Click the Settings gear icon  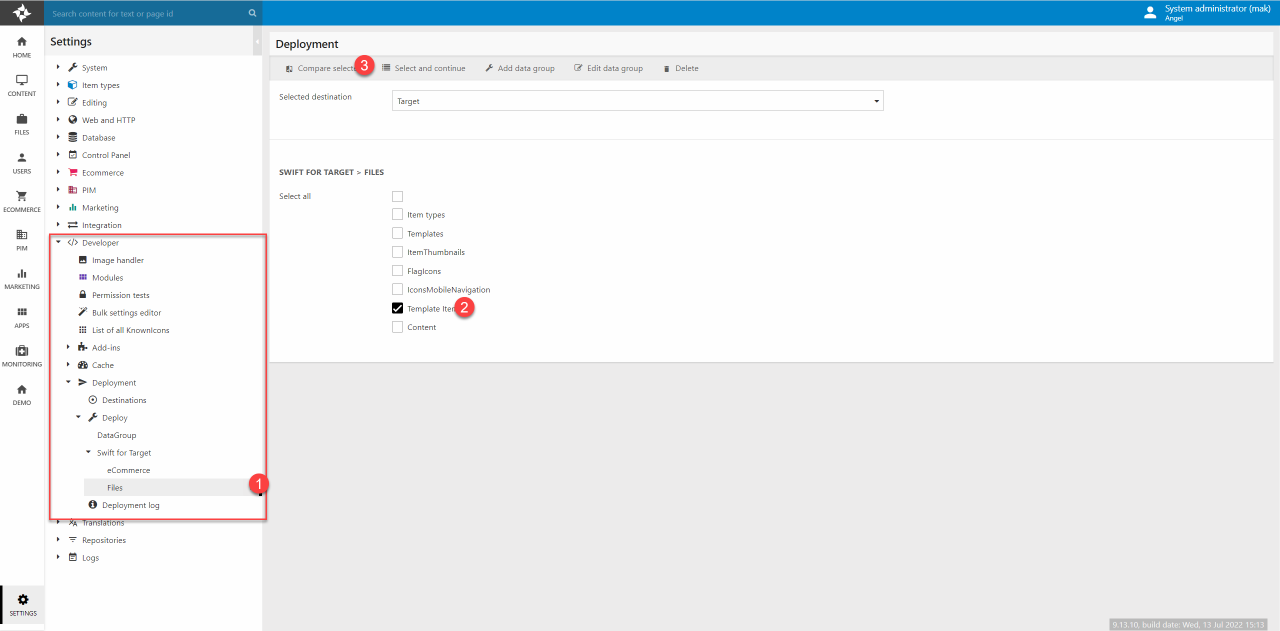coord(23,604)
